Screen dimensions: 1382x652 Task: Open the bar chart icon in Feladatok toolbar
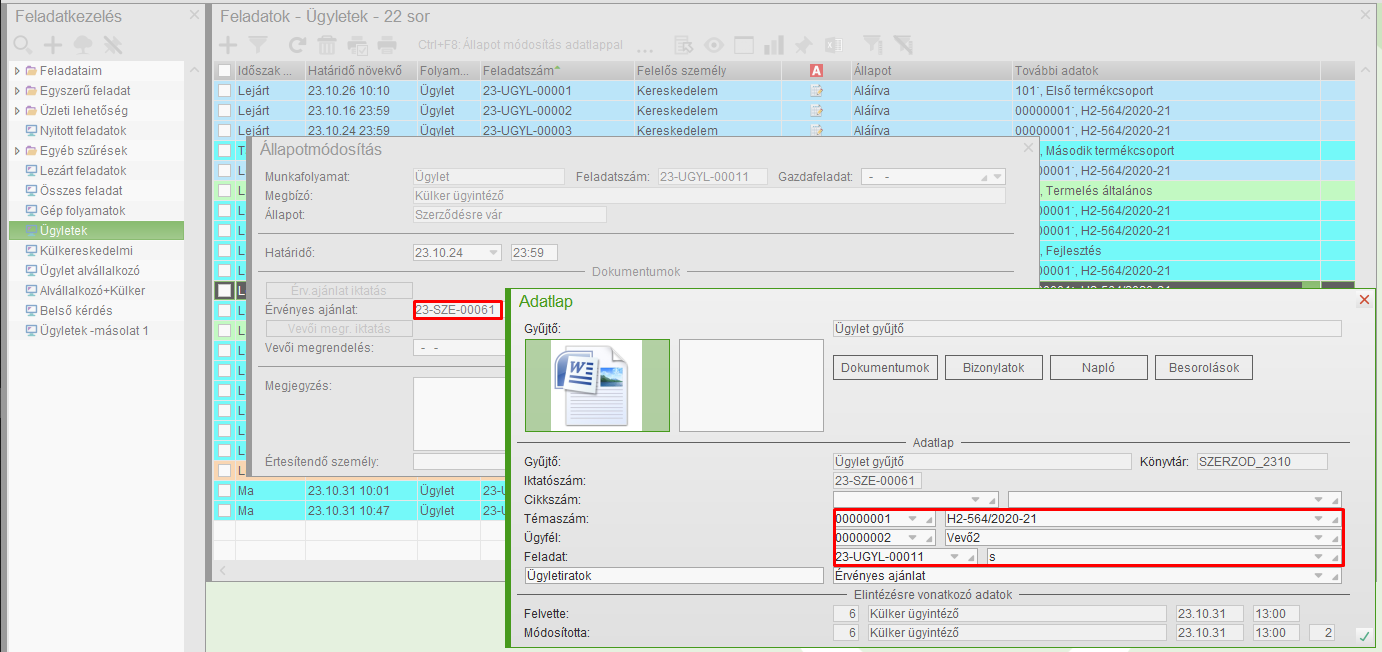pos(773,45)
